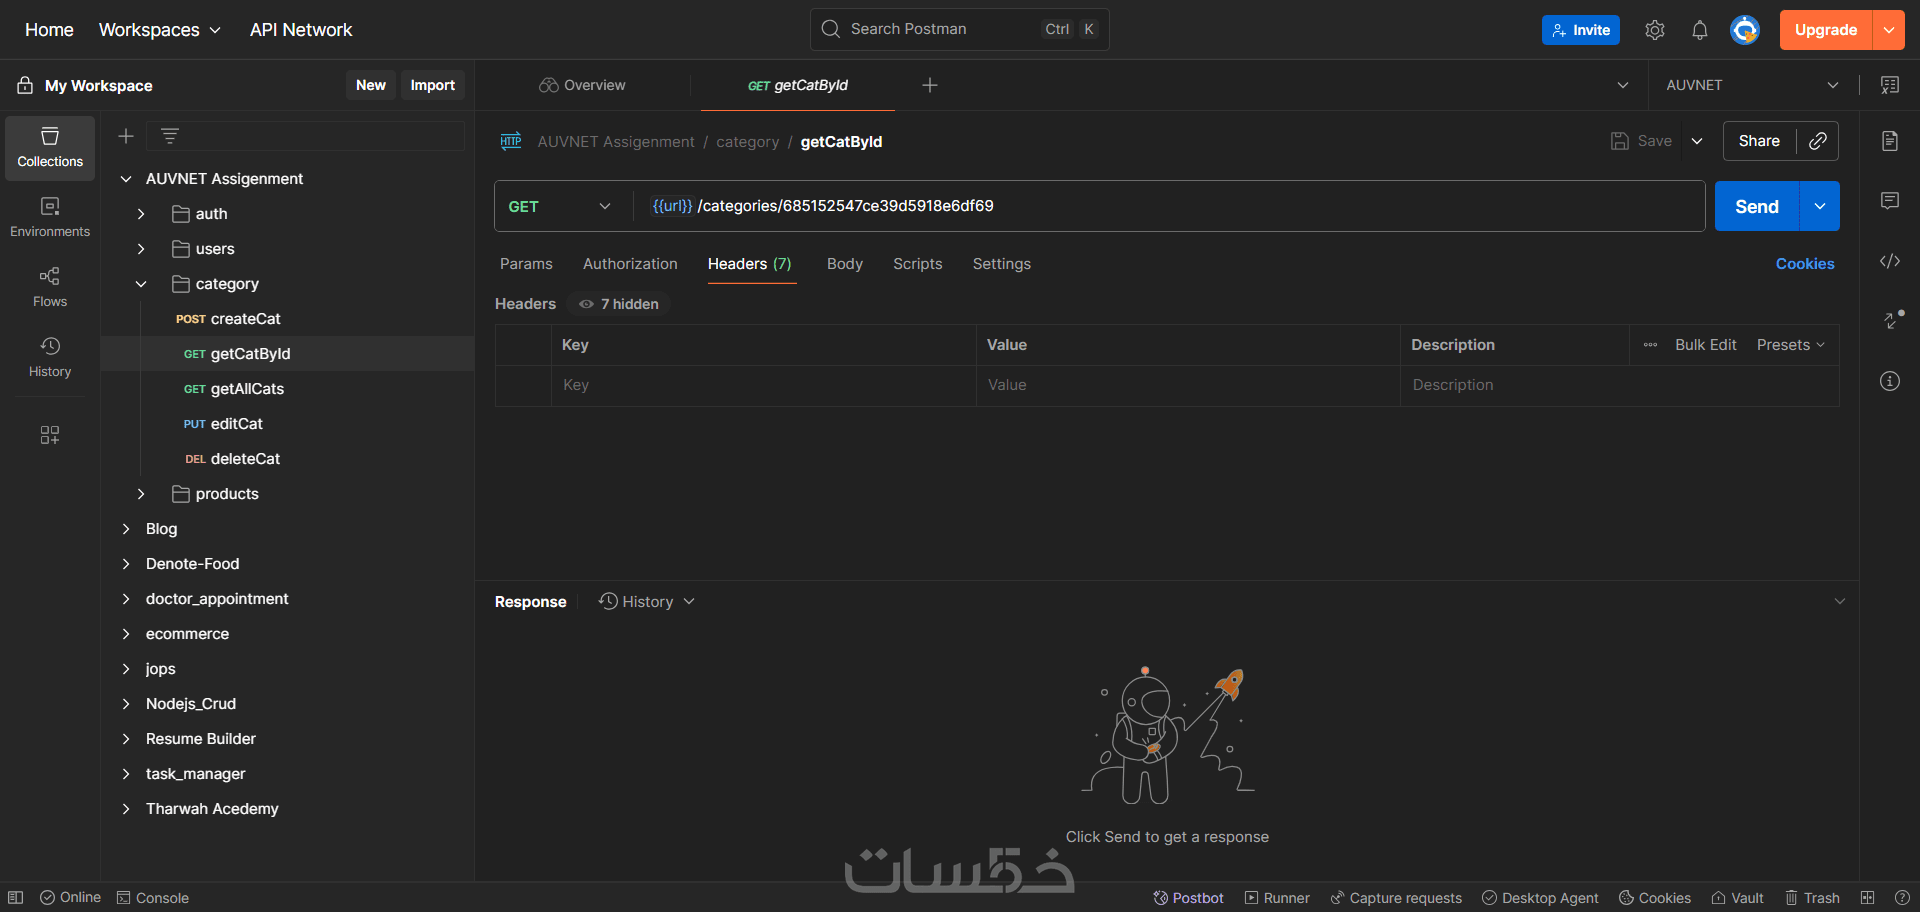The image size is (1920, 912).
Task: Open the Save options dropdown arrow
Action: (1697, 141)
